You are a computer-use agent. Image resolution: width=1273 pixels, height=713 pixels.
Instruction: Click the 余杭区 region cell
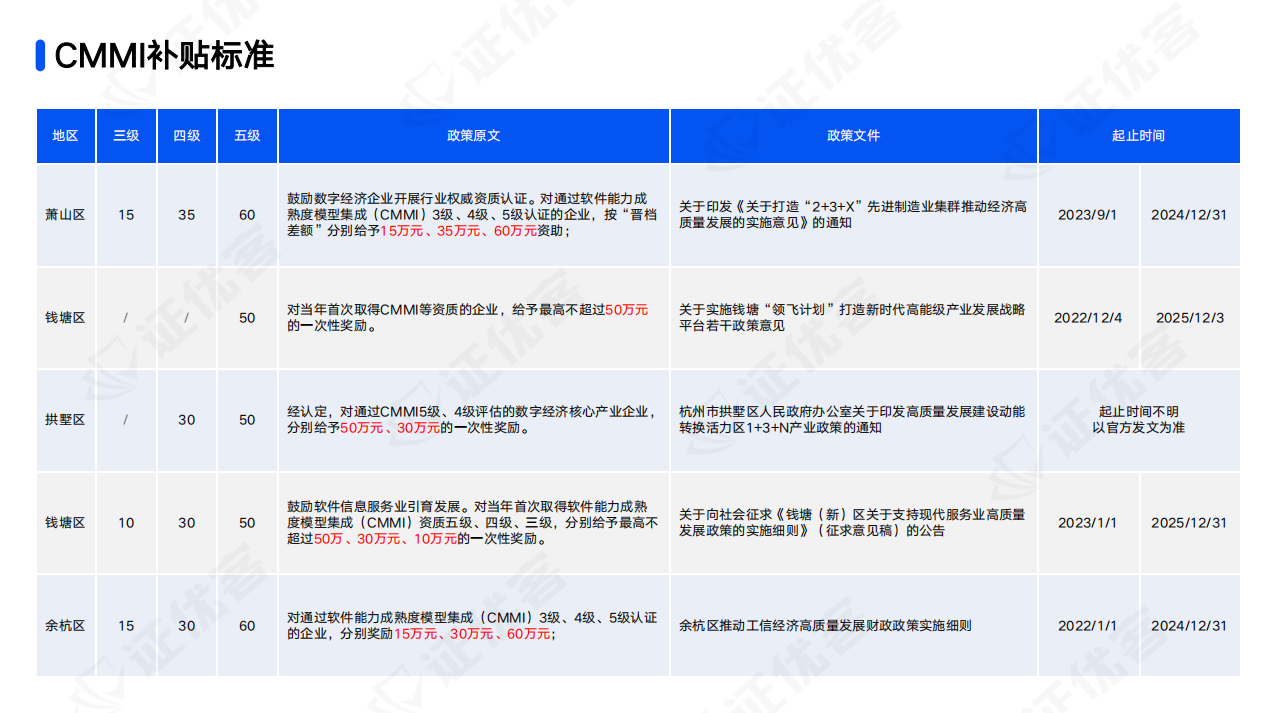[65, 626]
